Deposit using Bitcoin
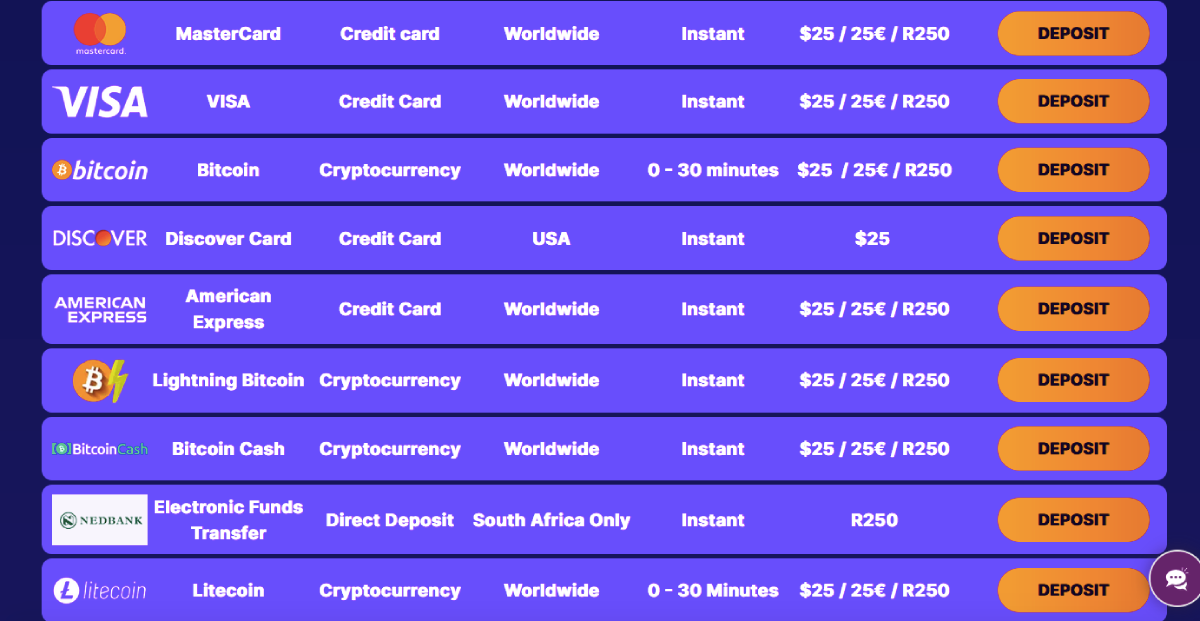 coord(1073,170)
